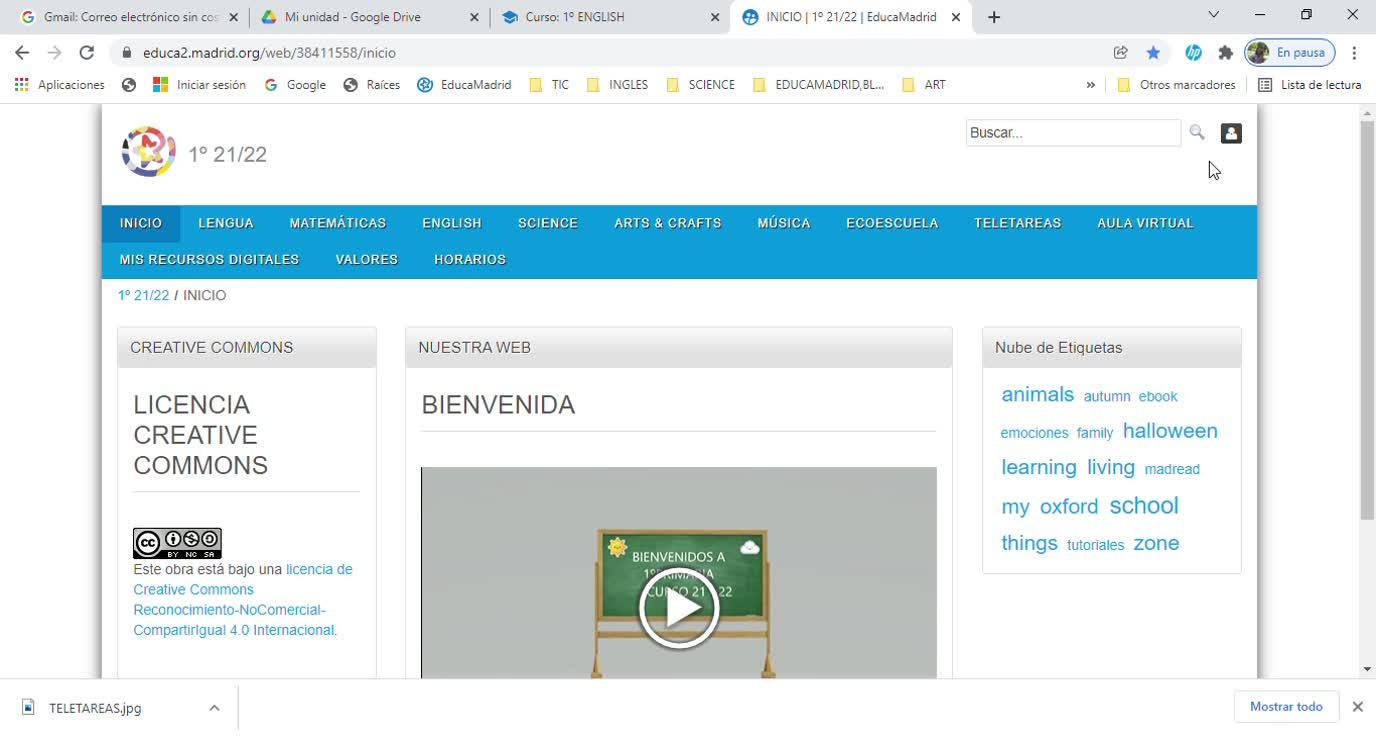Open the VALORES menu item
Viewport: 1376px width, 736px height.
point(367,260)
